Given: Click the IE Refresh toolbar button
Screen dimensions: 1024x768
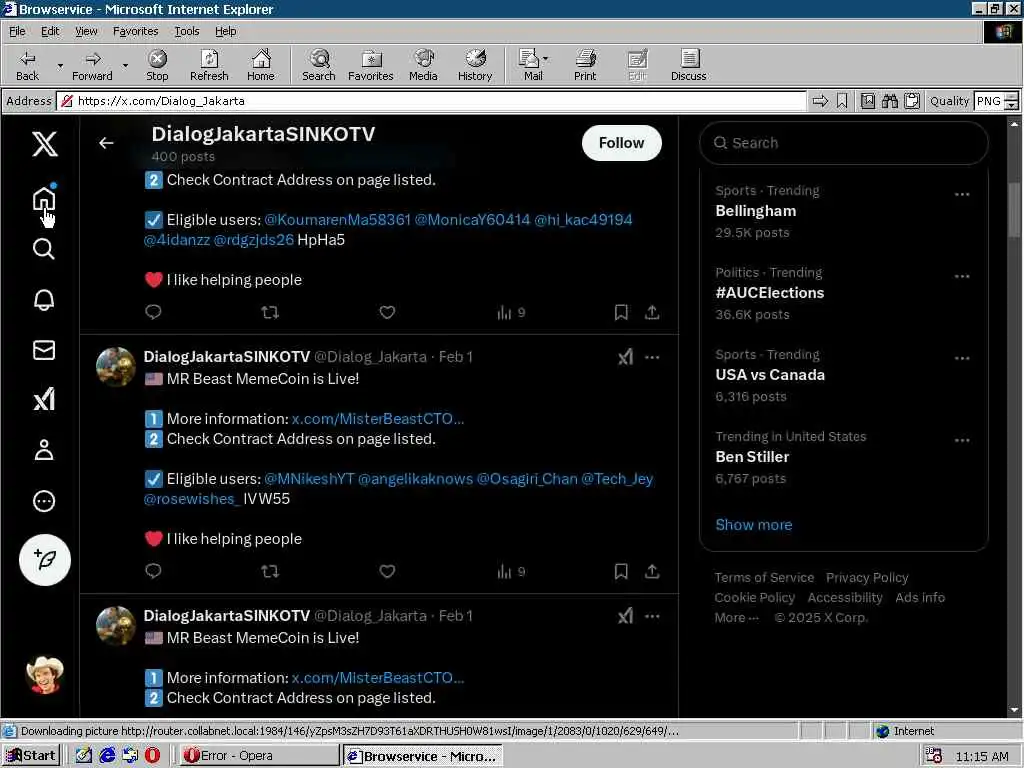Looking at the screenshot, I should coord(209,65).
